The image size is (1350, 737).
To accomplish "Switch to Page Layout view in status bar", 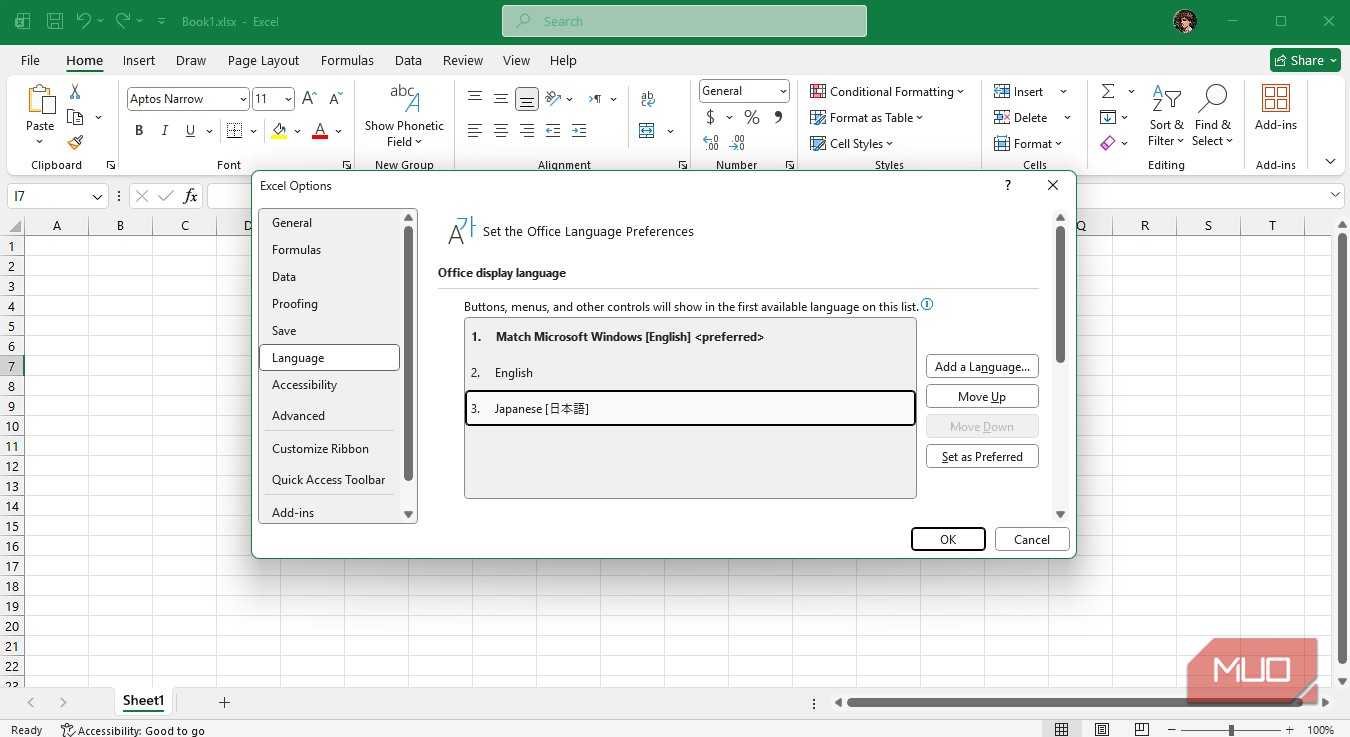I will click(x=1100, y=730).
